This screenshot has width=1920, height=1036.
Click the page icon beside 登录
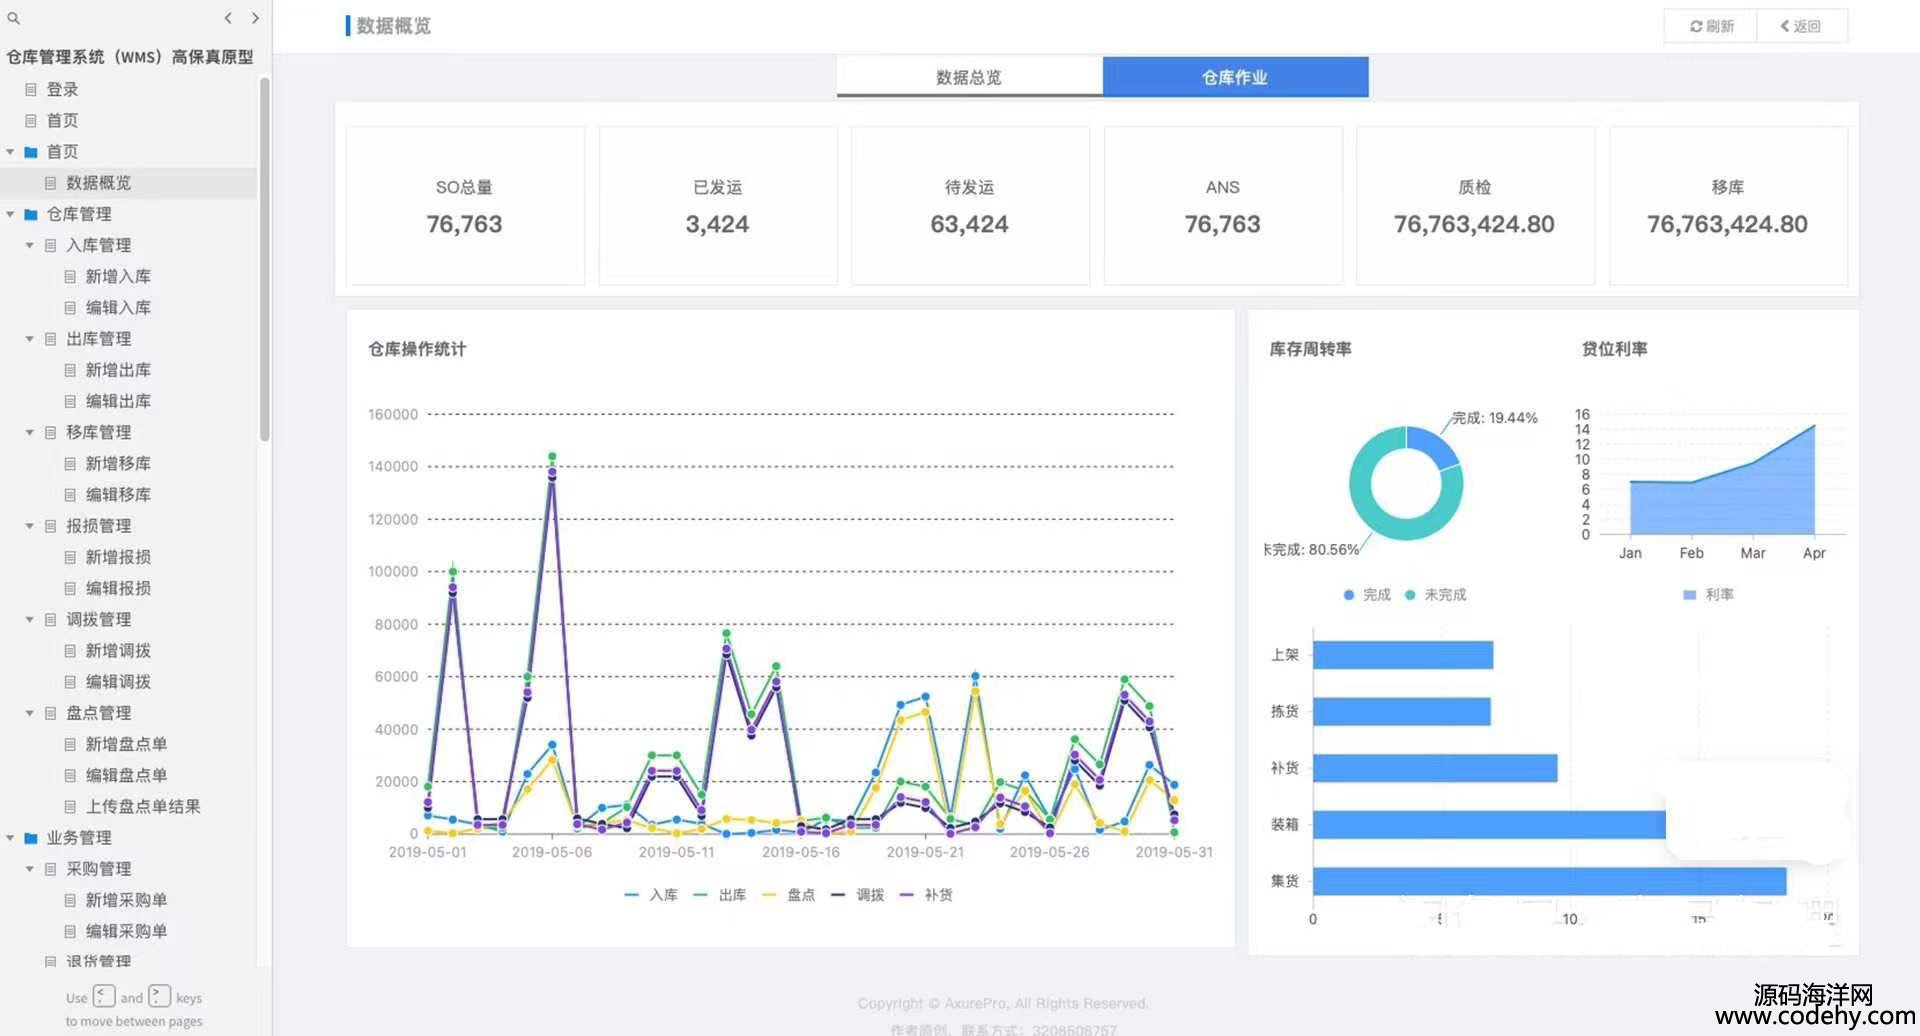[31, 90]
